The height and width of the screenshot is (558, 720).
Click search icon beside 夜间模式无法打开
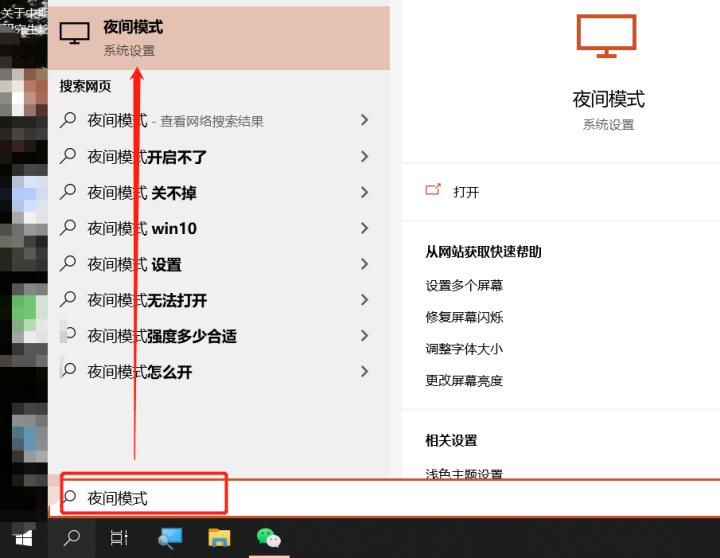click(68, 299)
